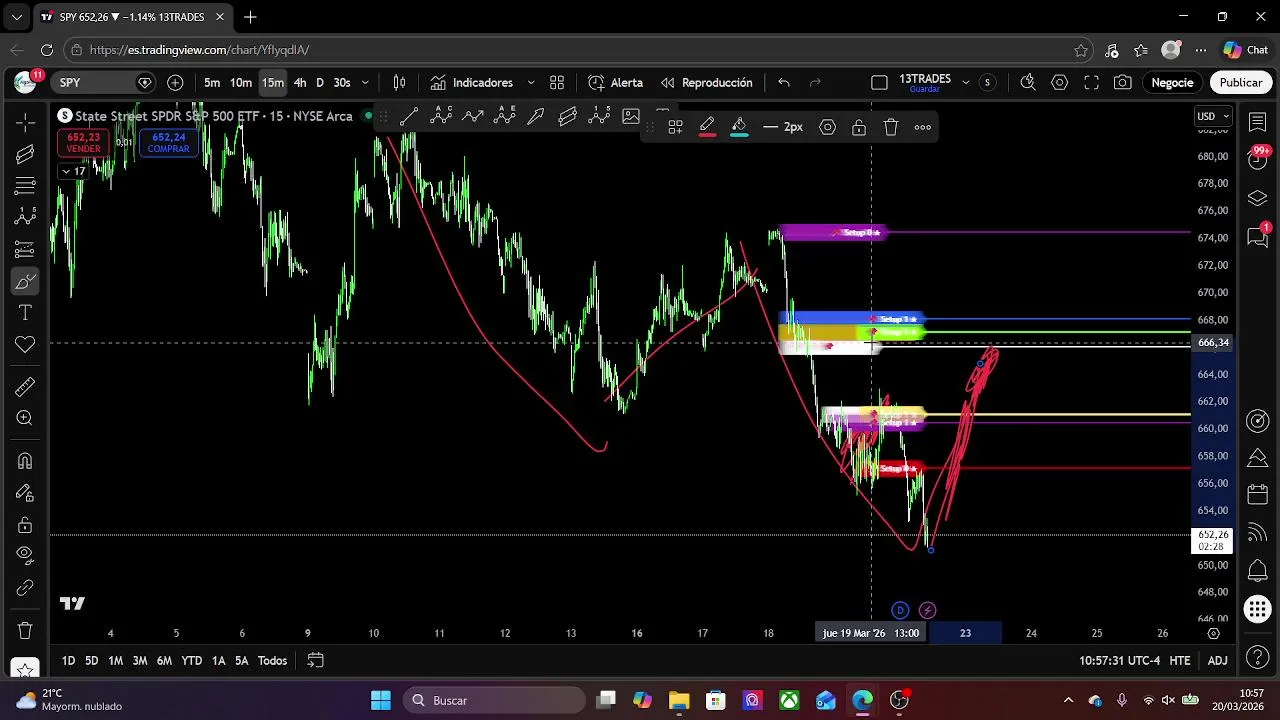Change the red line color swatch
Image resolution: width=1280 pixels, height=720 pixels.
[x=707, y=127]
